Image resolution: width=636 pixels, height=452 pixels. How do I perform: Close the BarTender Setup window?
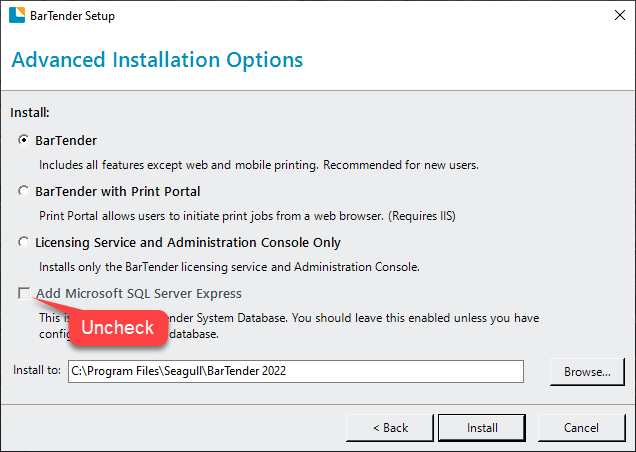611,16
